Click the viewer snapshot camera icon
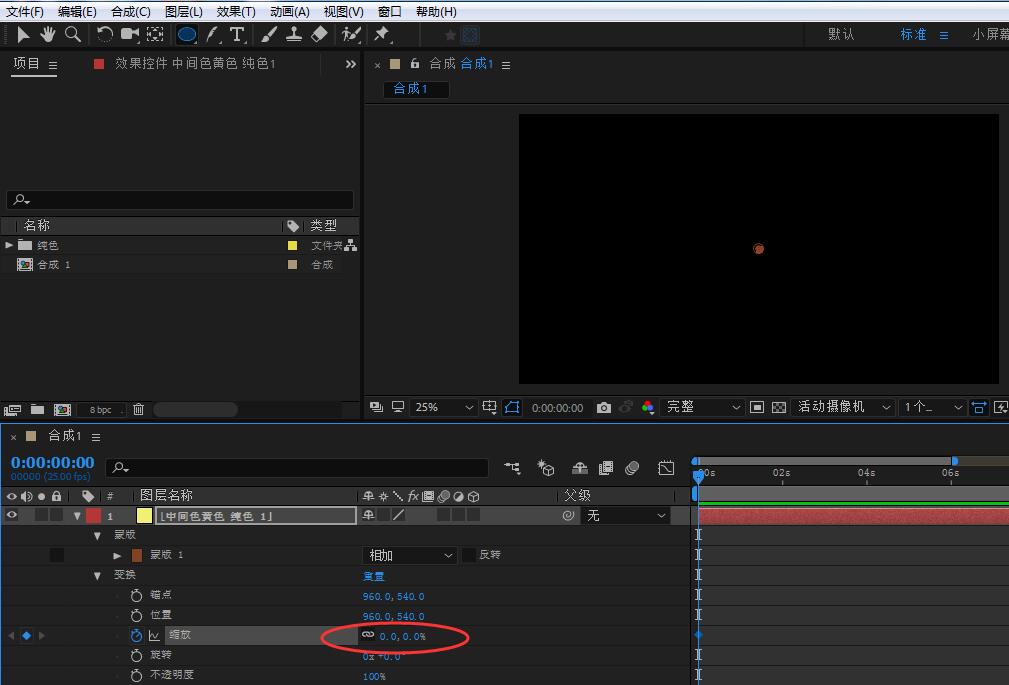This screenshot has height=685, width=1009. click(603, 408)
